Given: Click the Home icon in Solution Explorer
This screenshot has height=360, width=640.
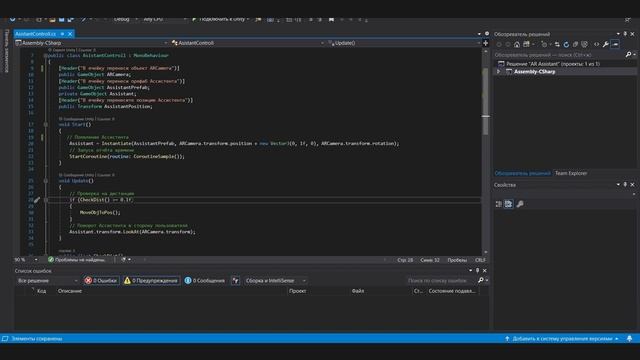Looking at the screenshot, I should (x=517, y=44).
